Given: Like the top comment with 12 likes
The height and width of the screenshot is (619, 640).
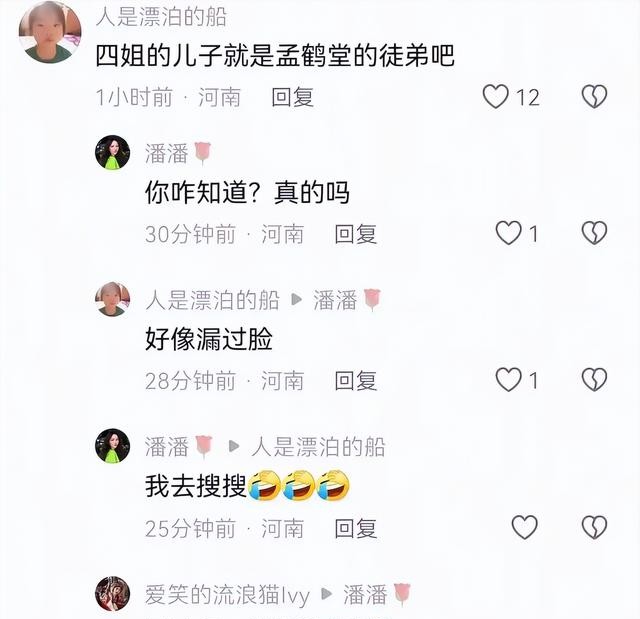Looking at the screenshot, I should [496, 96].
